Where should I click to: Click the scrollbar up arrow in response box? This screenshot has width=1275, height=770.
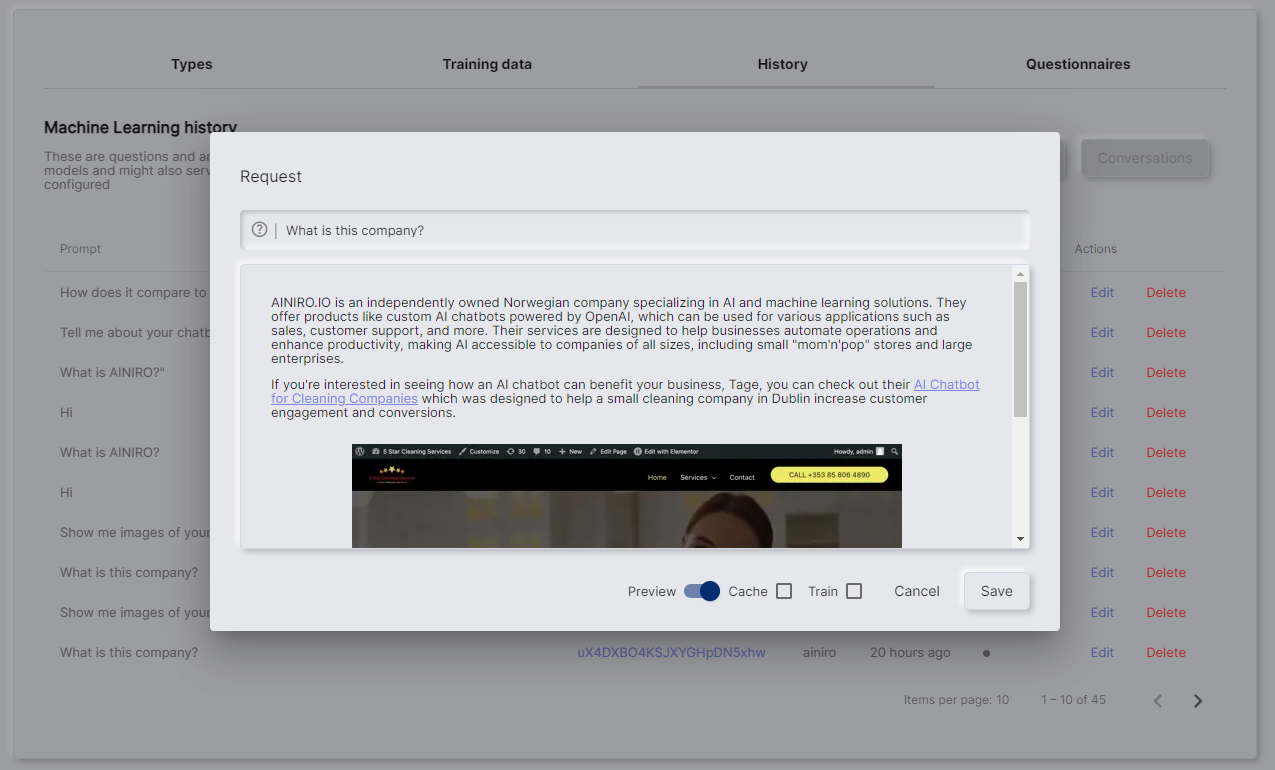click(x=1020, y=274)
